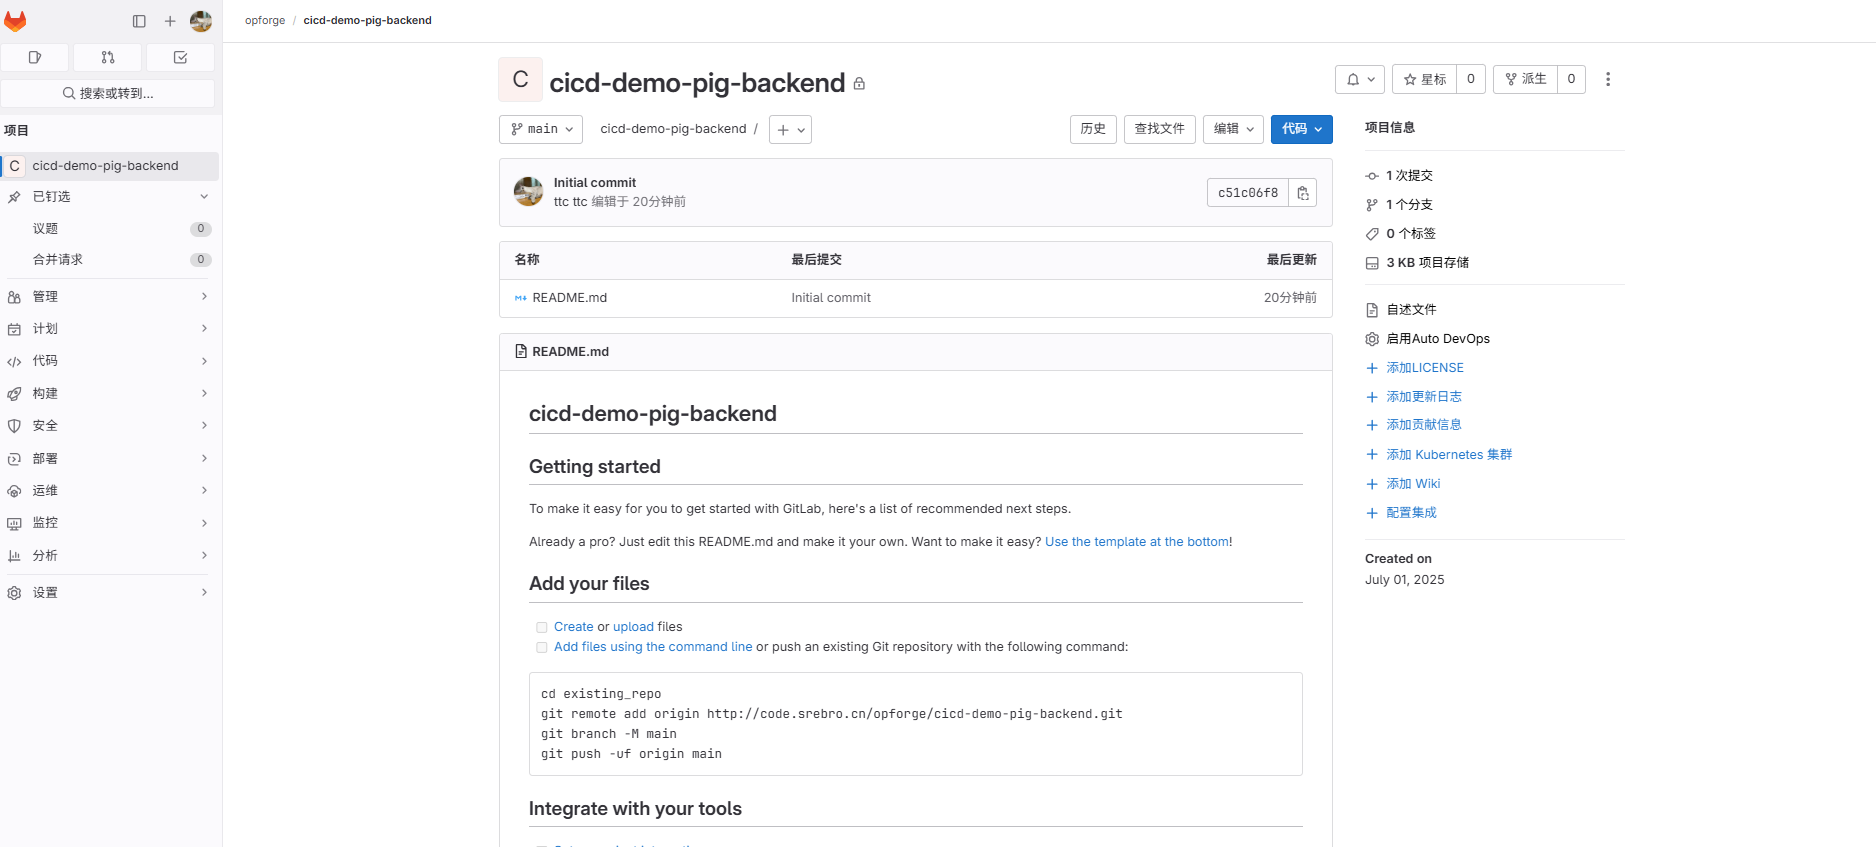Click the 历史 button

click(x=1092, y=129)
